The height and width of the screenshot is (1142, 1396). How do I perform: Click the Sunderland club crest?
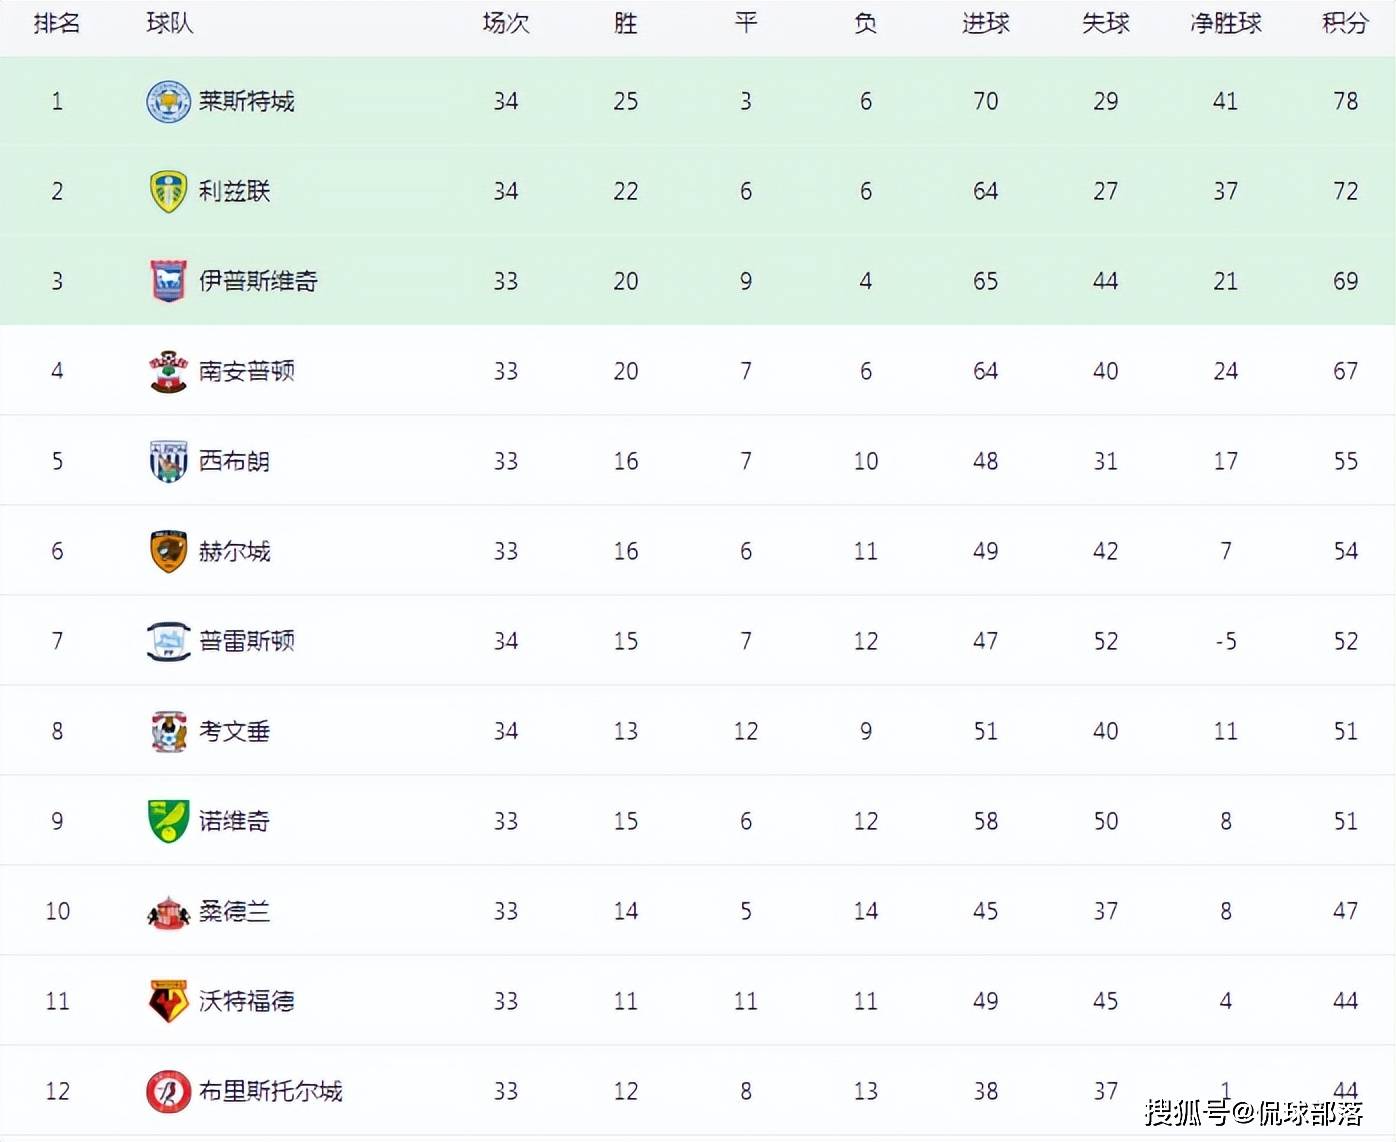click(x=168, y=912)
